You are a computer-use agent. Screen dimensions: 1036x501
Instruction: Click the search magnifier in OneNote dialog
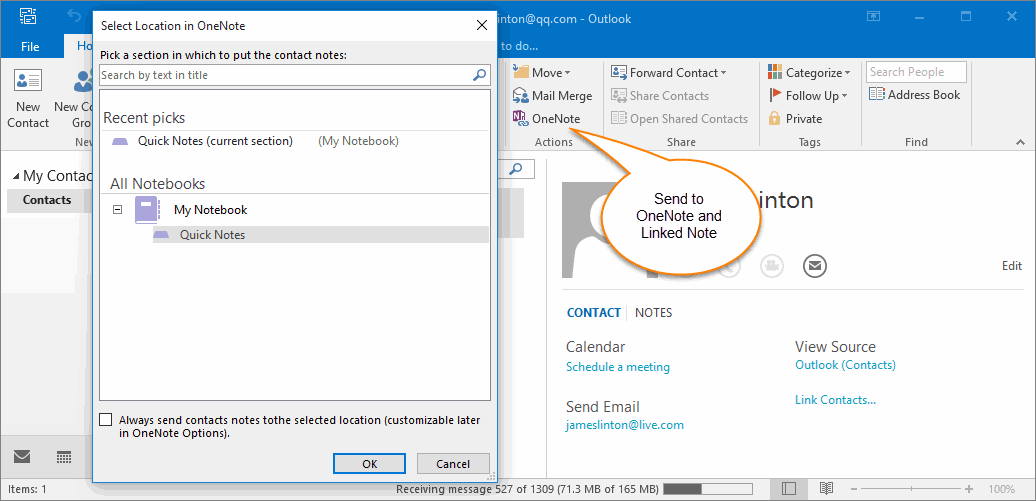tap(480, 75)
